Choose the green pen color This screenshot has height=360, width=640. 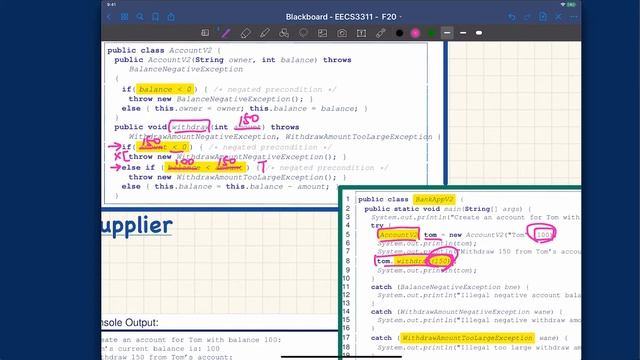(x=431, y=33)
